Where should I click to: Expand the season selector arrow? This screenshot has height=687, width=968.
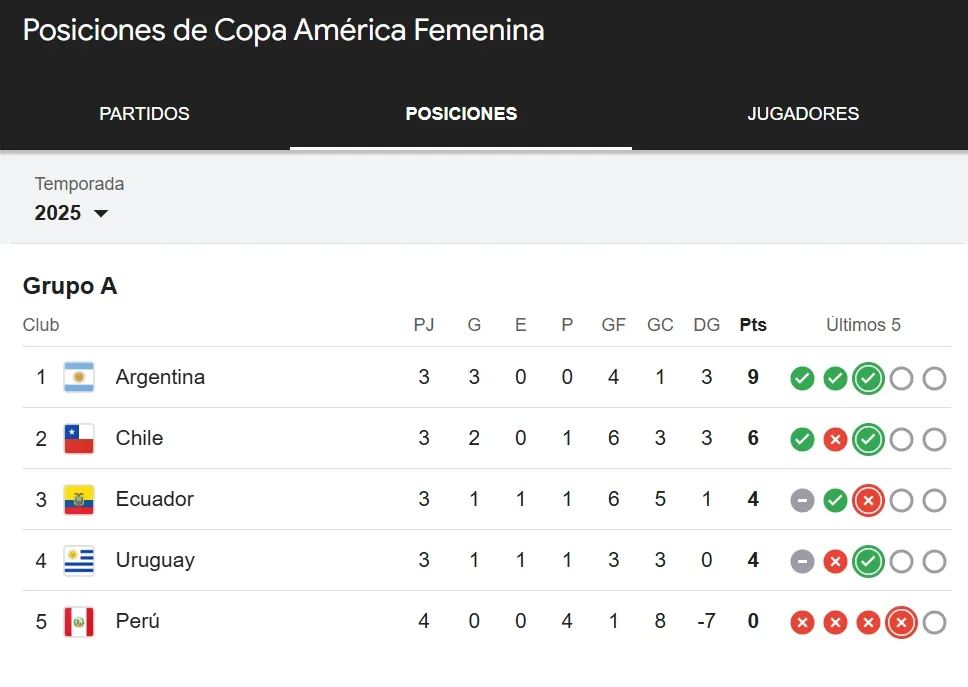point(101,214)
